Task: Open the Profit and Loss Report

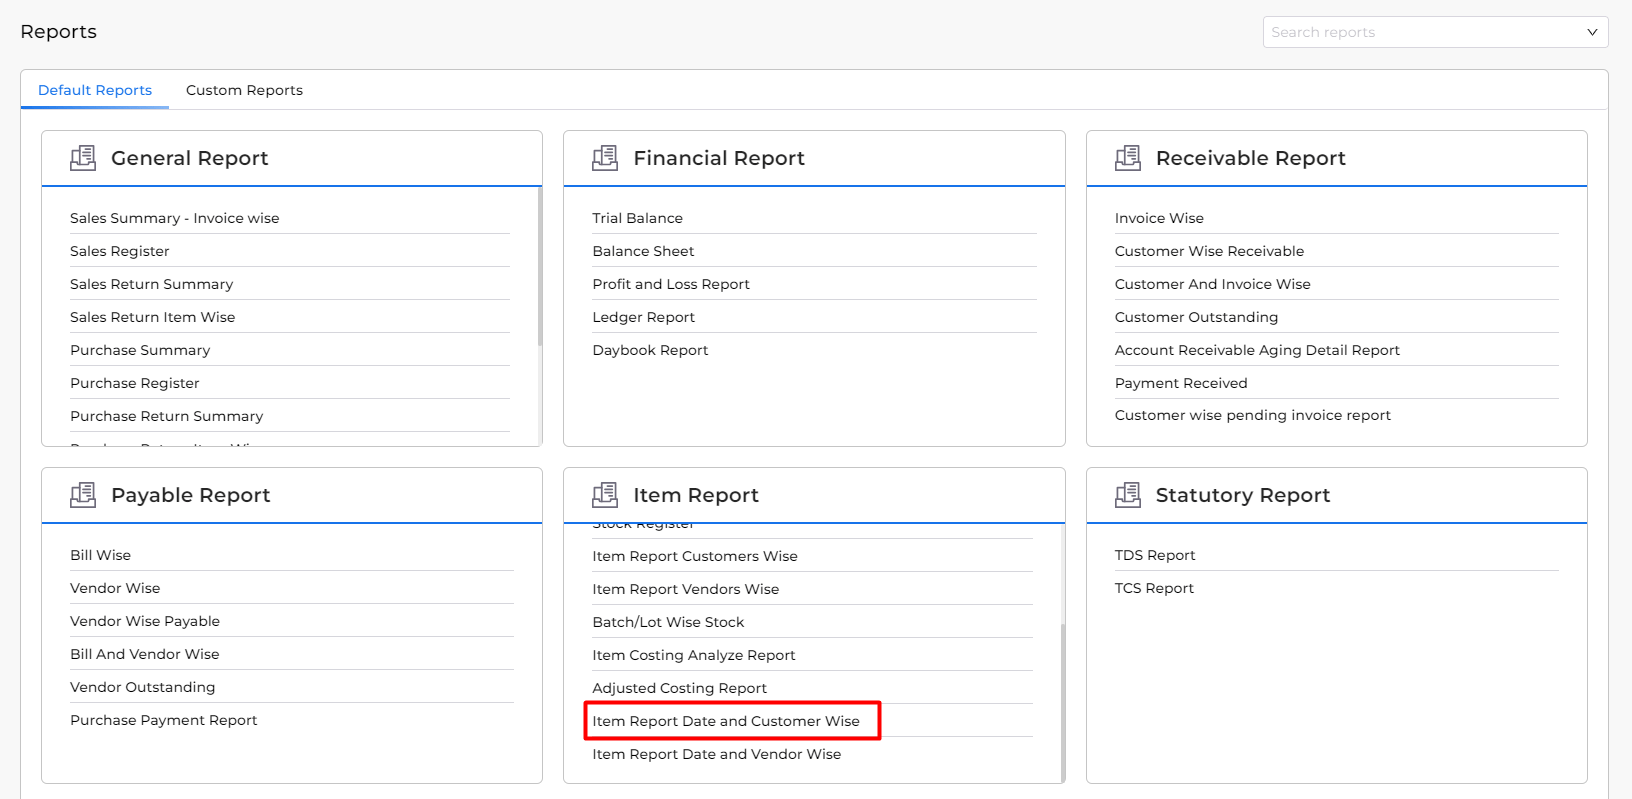Action: (671, 284)
